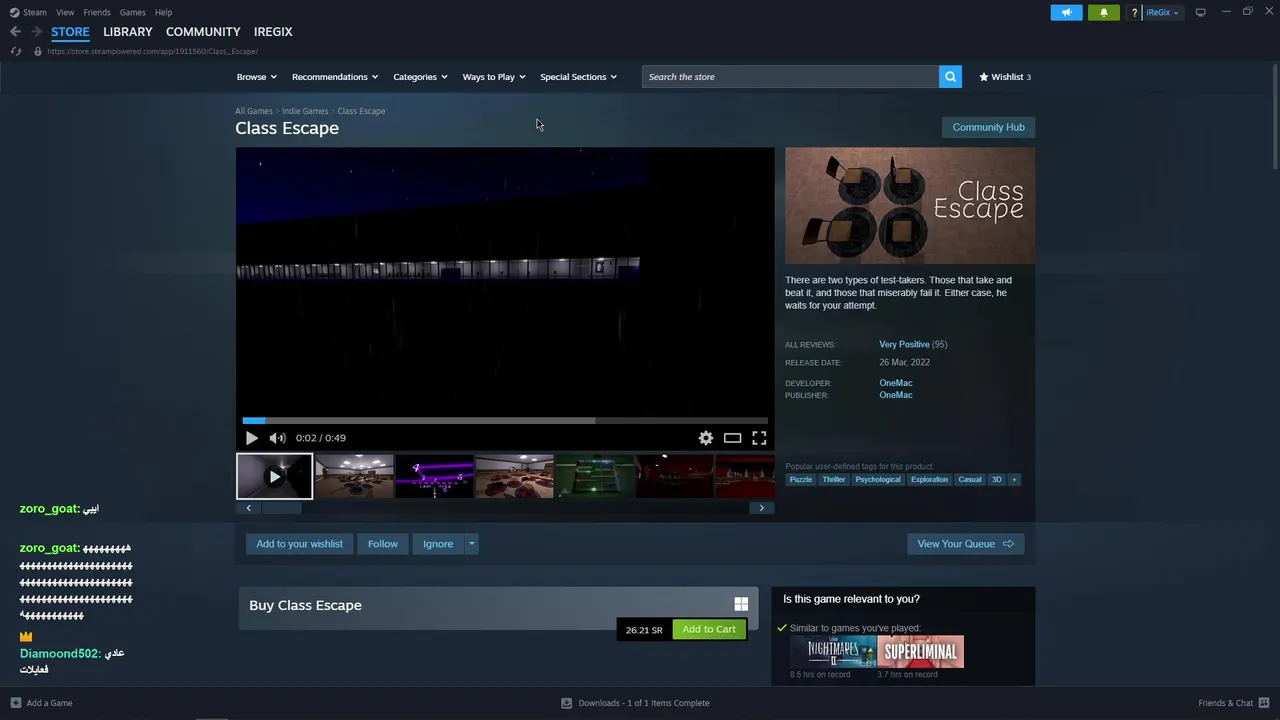
Task: Enter fullscreen video mode
Action: [x=759, y=438]
